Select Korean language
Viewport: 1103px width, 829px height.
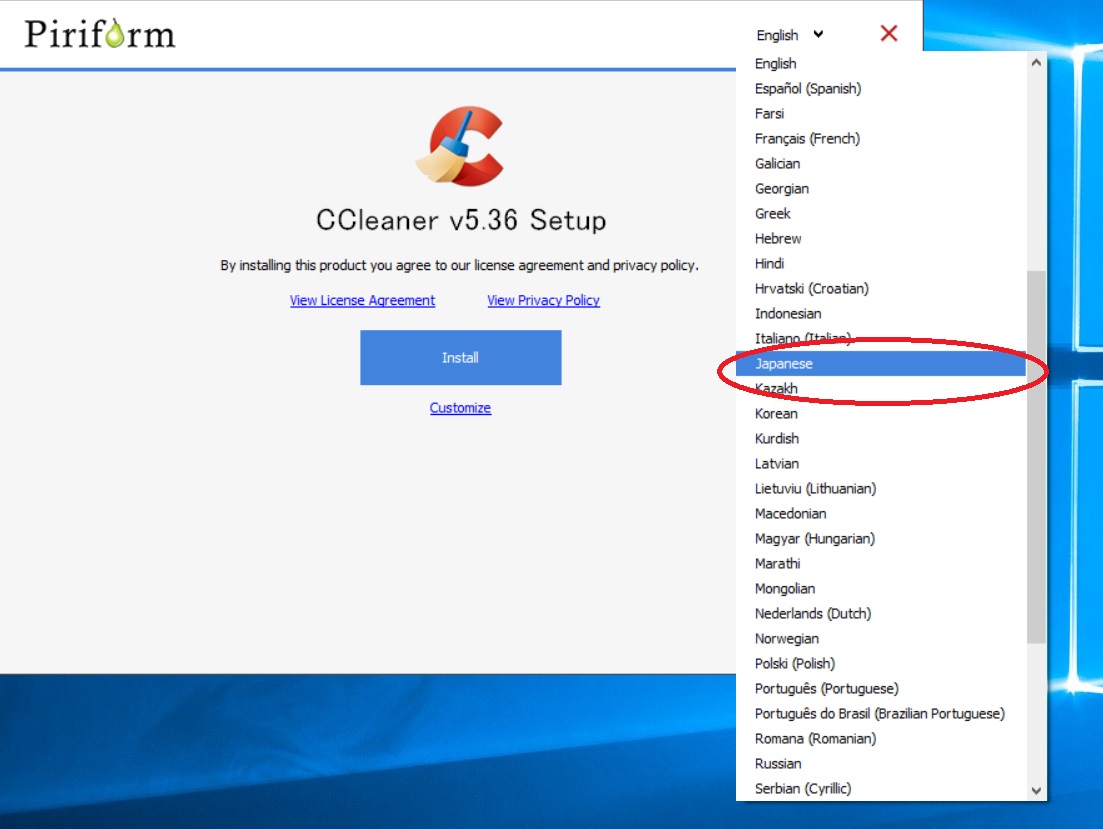(x=881, y=413)
